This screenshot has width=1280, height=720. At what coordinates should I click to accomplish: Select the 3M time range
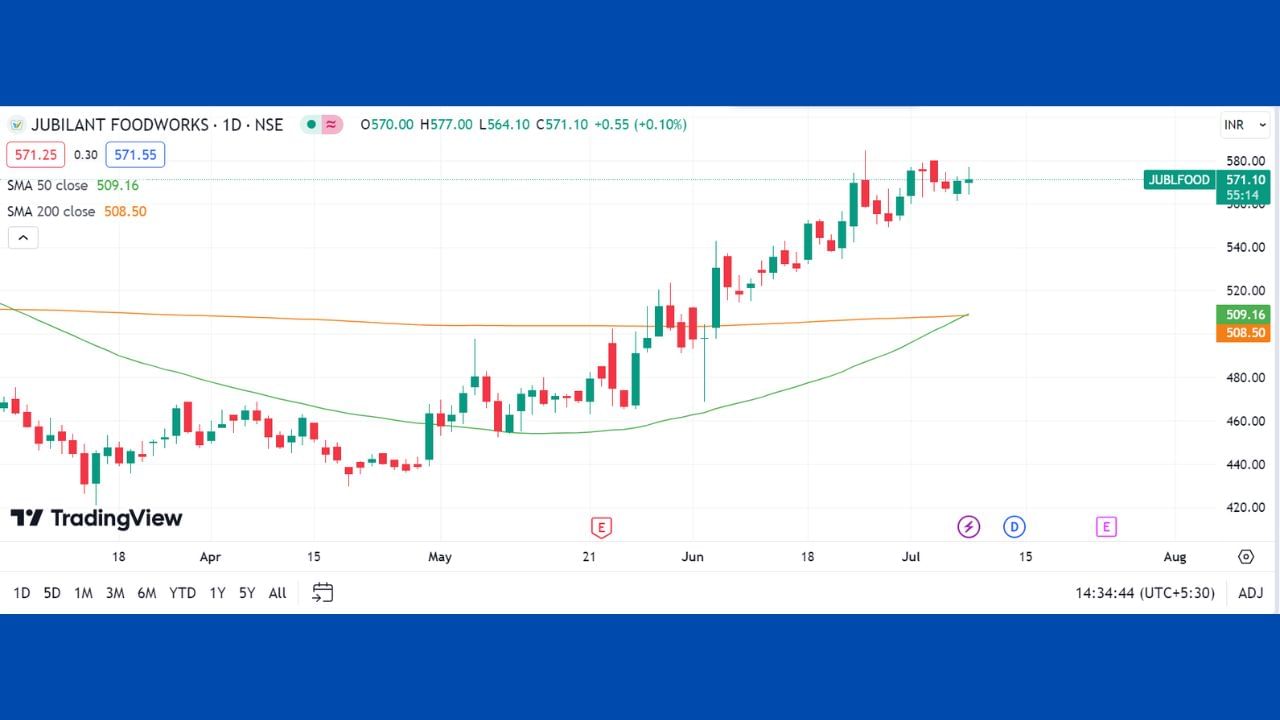coord(115,593)
